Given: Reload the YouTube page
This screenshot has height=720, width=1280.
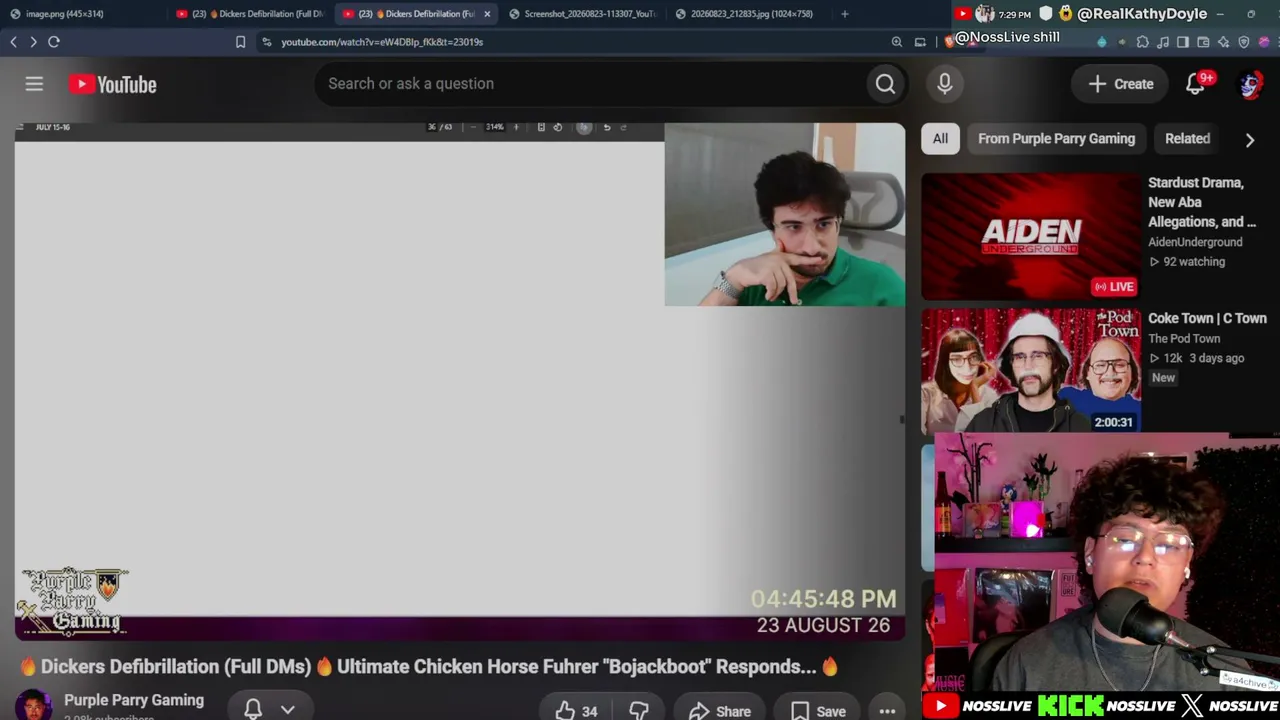Looking at the screenshot, I should (54, 42).
